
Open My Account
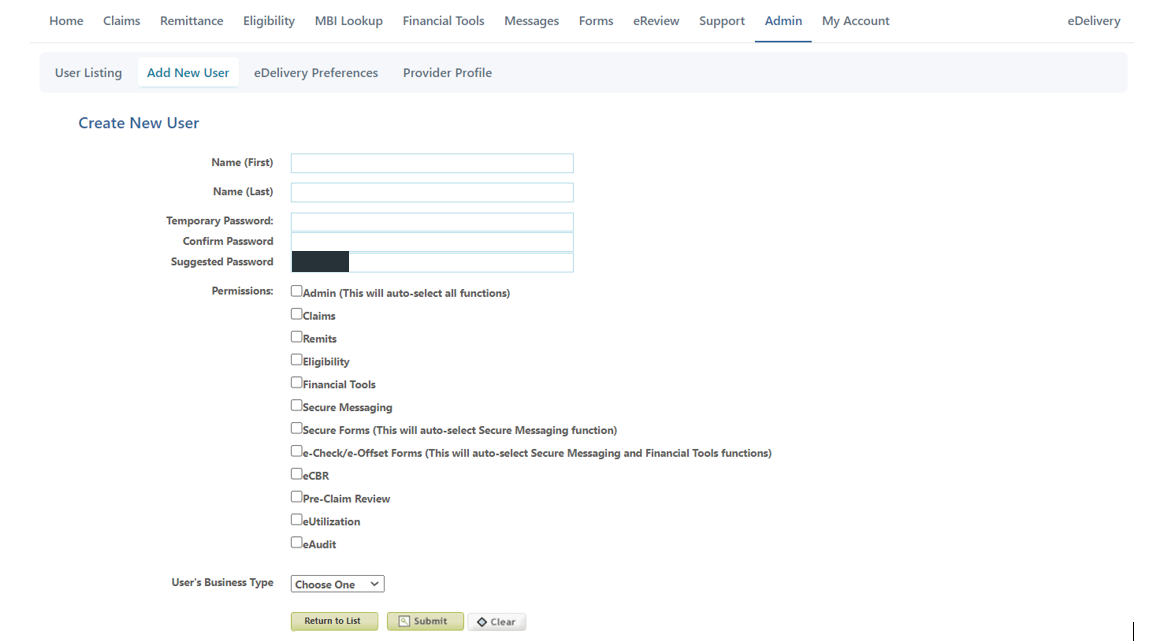pos(855,21)
